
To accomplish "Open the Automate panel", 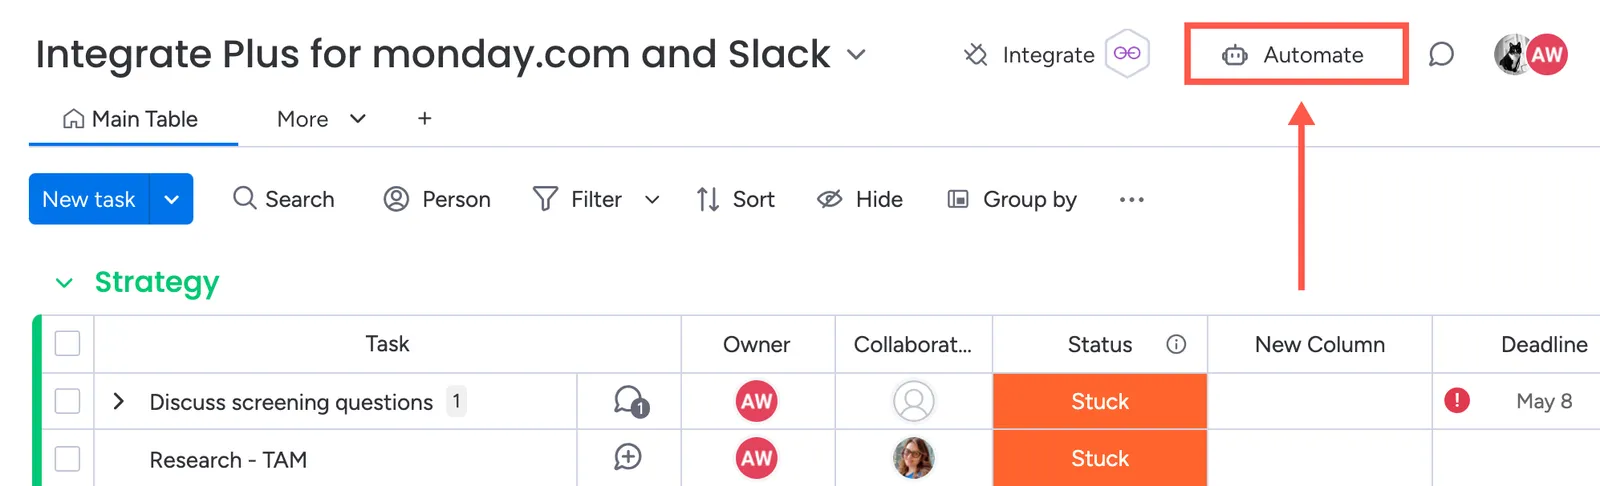I will 1294,55.
